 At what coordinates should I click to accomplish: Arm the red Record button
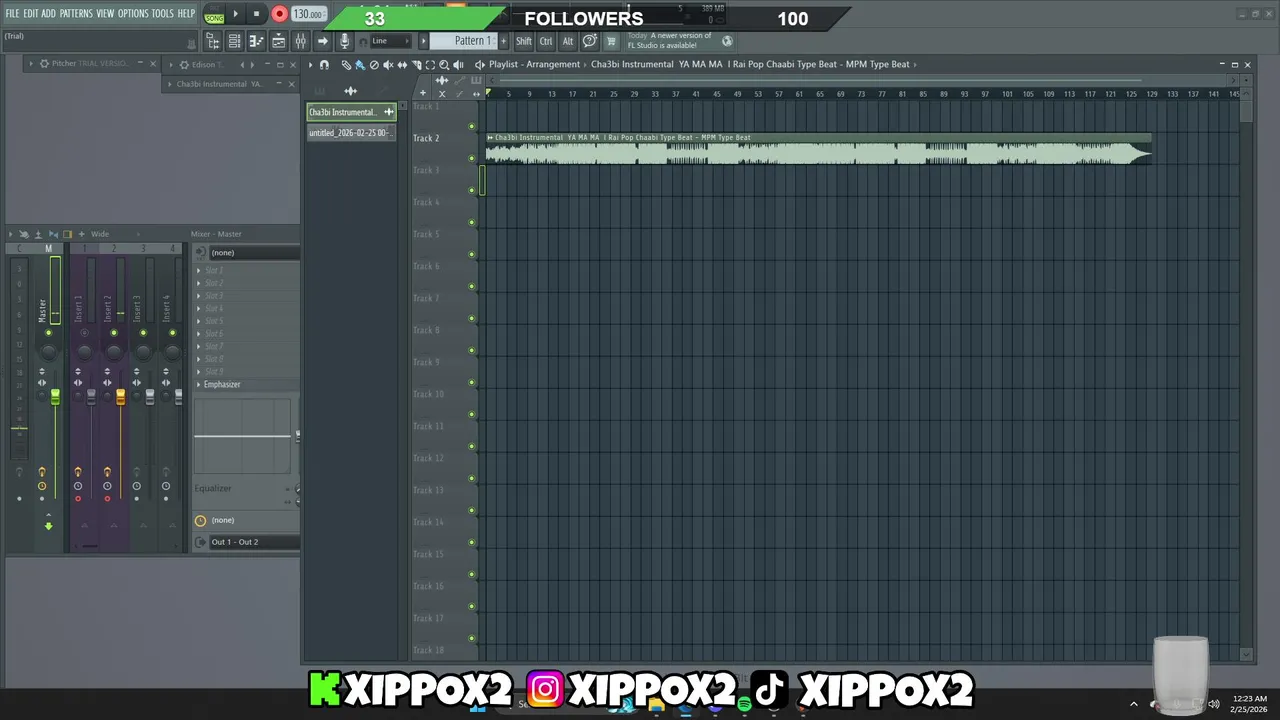279,14
